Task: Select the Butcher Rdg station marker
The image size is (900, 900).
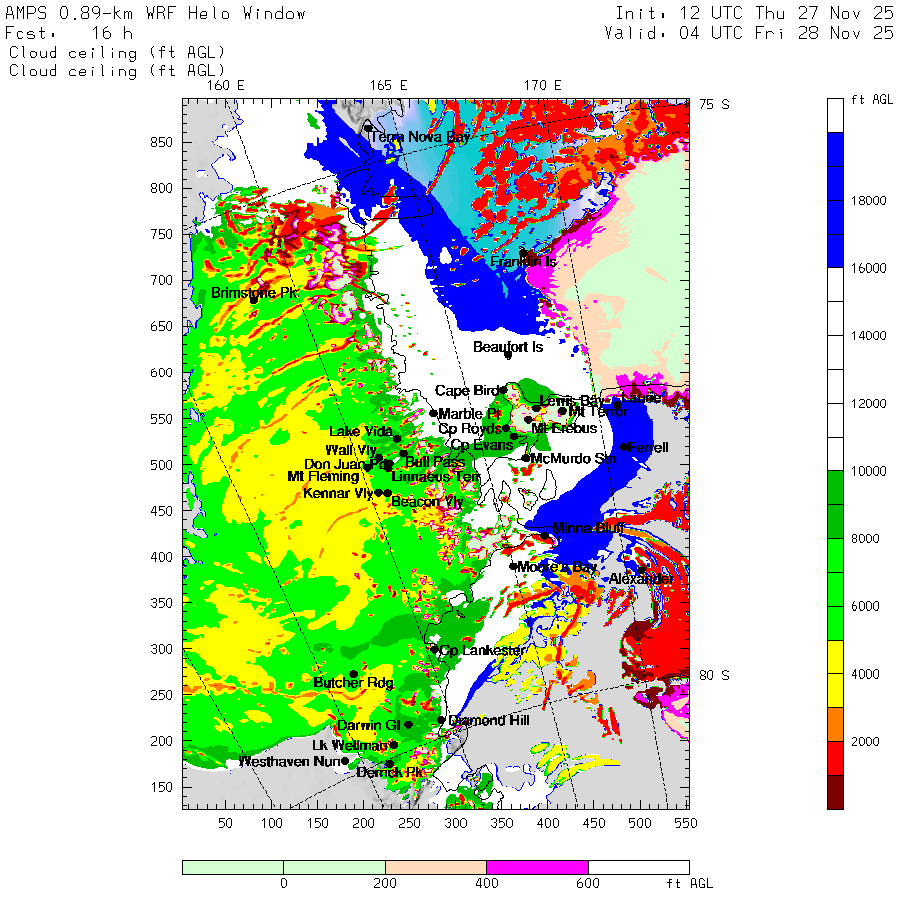Action: coord(353,674)
